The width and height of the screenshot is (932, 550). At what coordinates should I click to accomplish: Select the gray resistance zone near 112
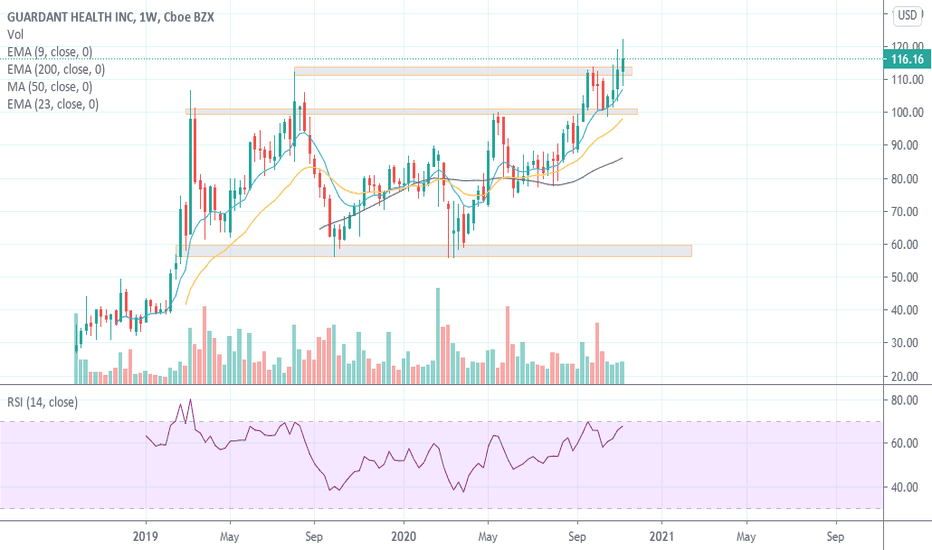463,71
